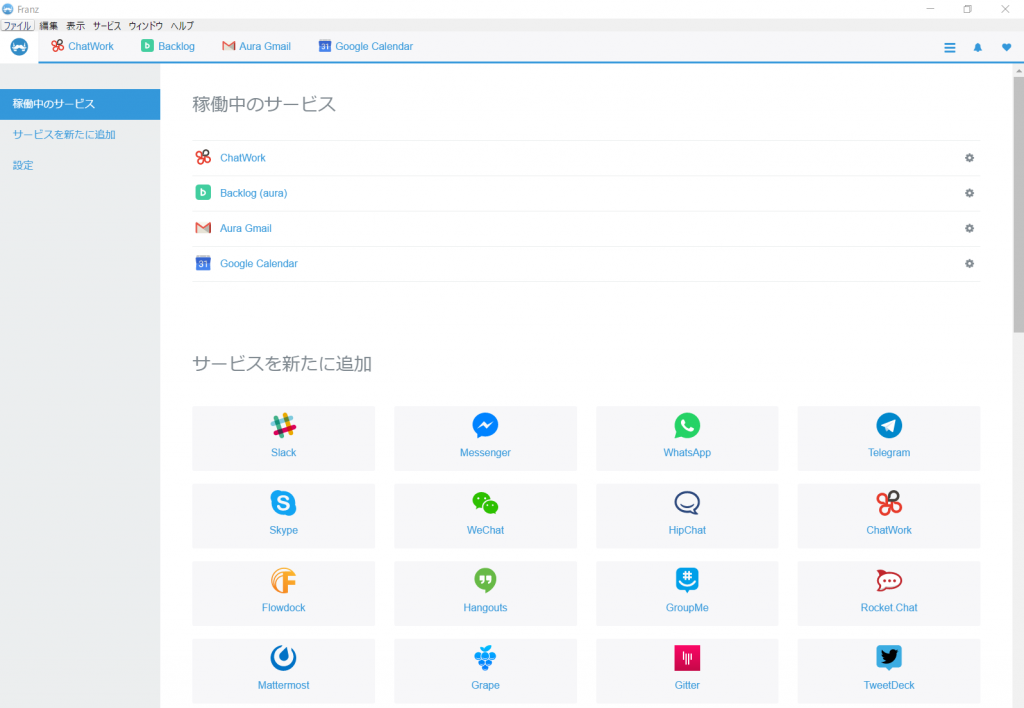This screenshot has width=1024, height=708.
Task: Click the scrollbar up arrow
Action: pyautogui.click(x=1018, y=71)
